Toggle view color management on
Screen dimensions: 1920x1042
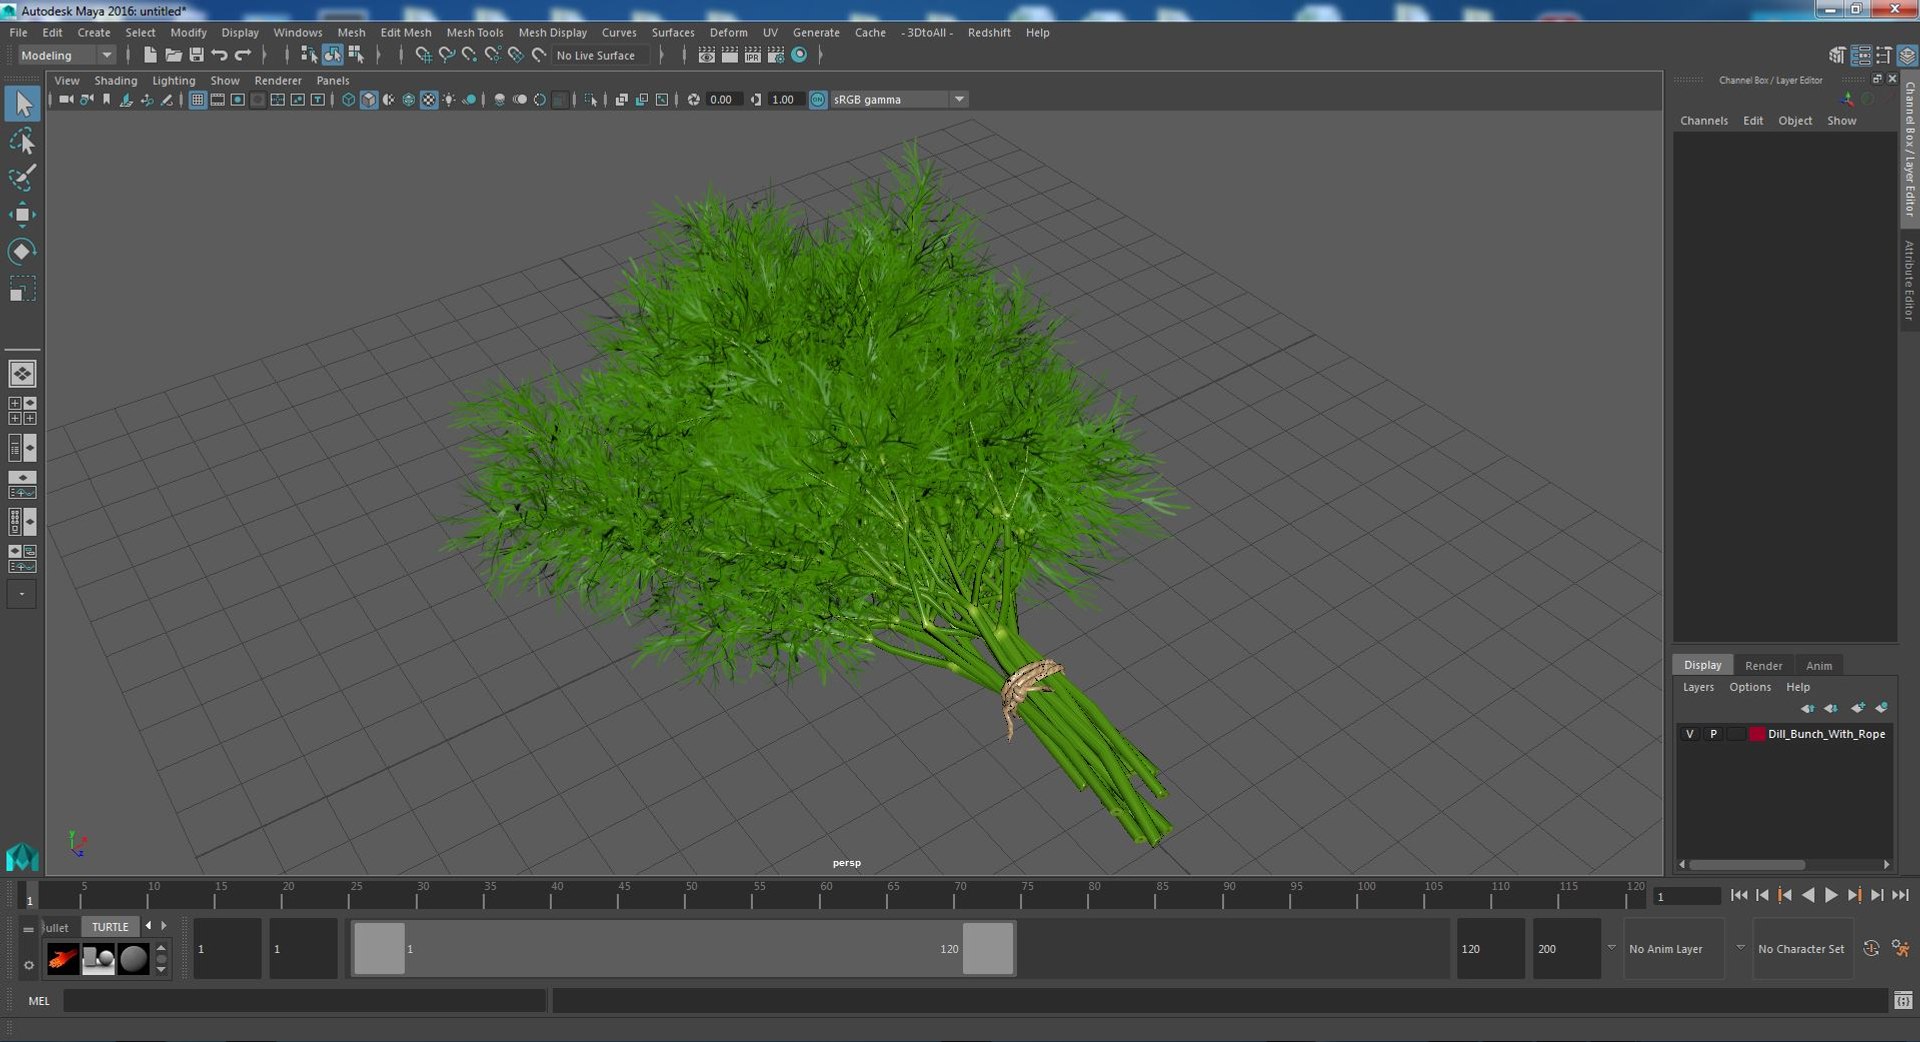pos(818,99)
